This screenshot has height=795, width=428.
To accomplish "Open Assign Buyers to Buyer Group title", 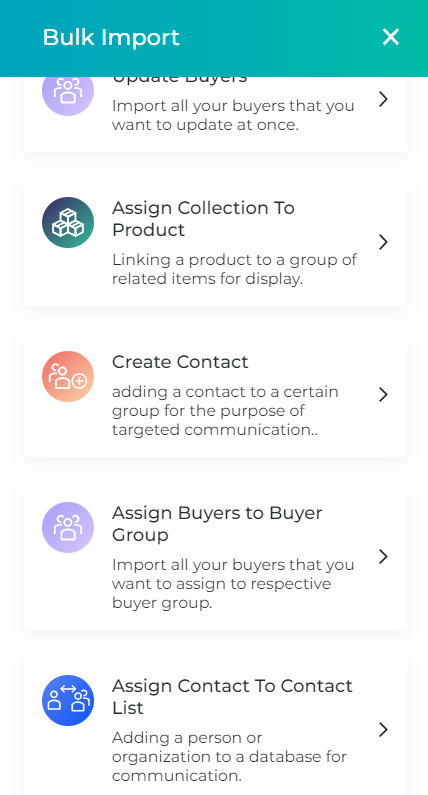I will click(x=217, y=524).
